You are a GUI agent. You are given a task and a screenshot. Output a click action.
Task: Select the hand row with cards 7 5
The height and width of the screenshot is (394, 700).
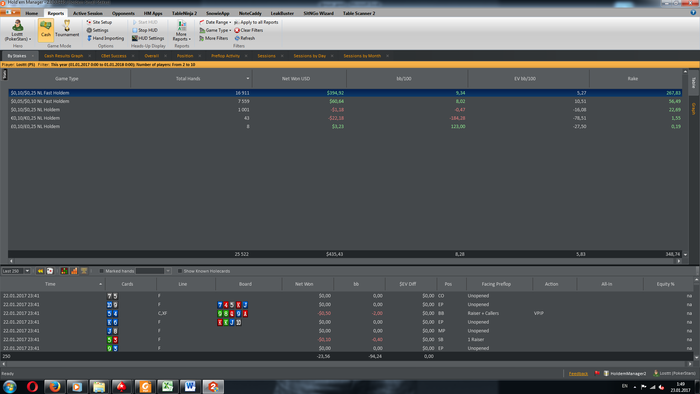pos(346,296)
